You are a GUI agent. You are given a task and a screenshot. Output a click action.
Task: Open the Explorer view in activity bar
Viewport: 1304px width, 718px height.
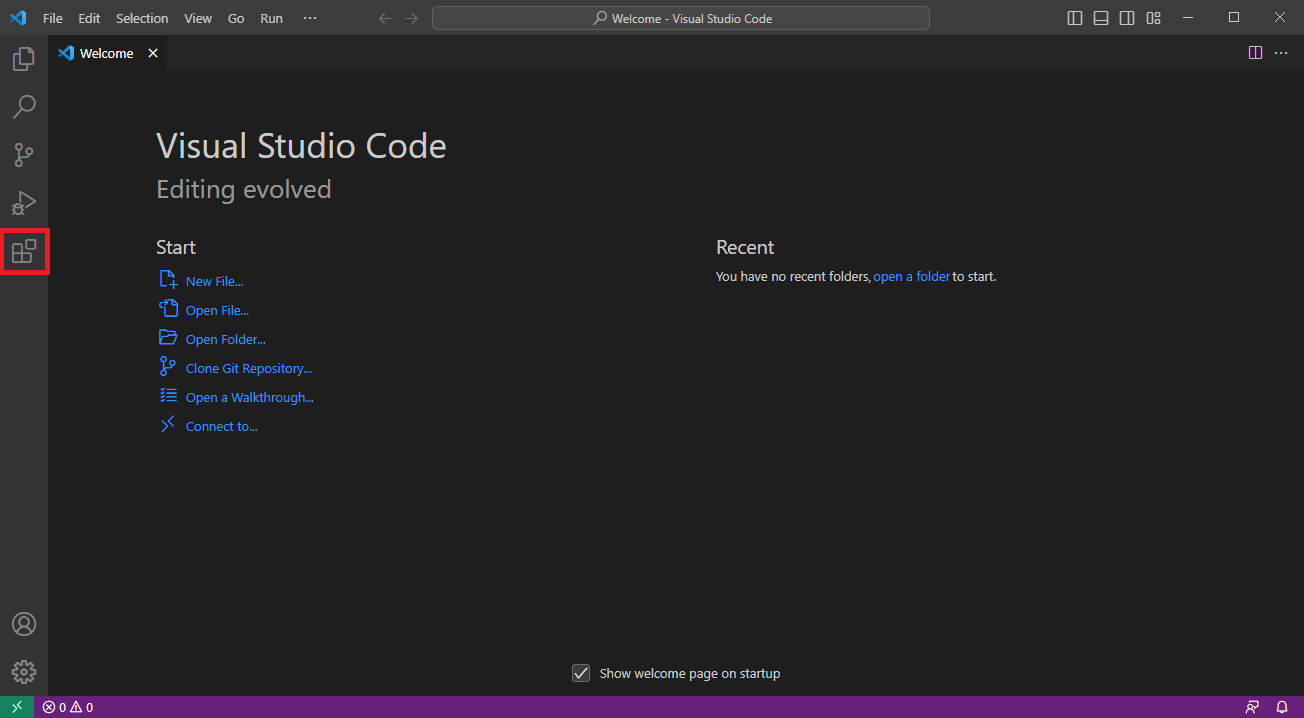point(24,59)
